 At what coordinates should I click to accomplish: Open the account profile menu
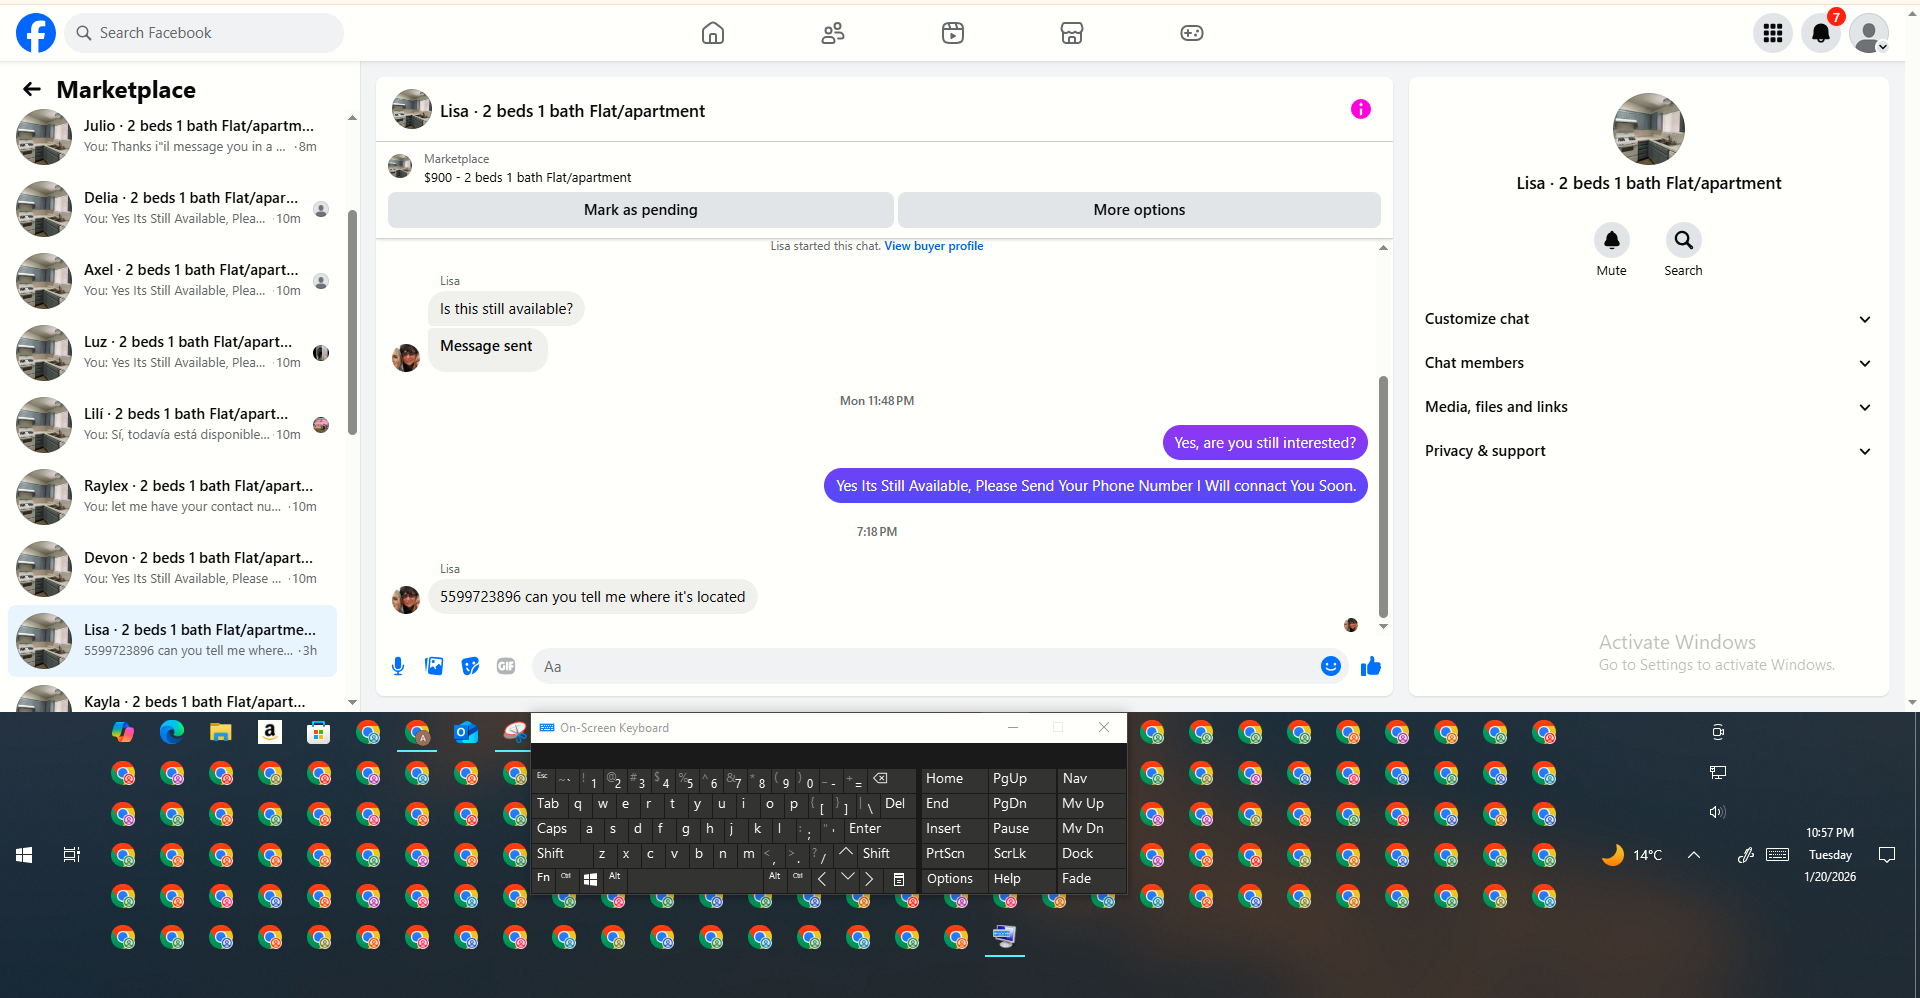(1869, 33)
